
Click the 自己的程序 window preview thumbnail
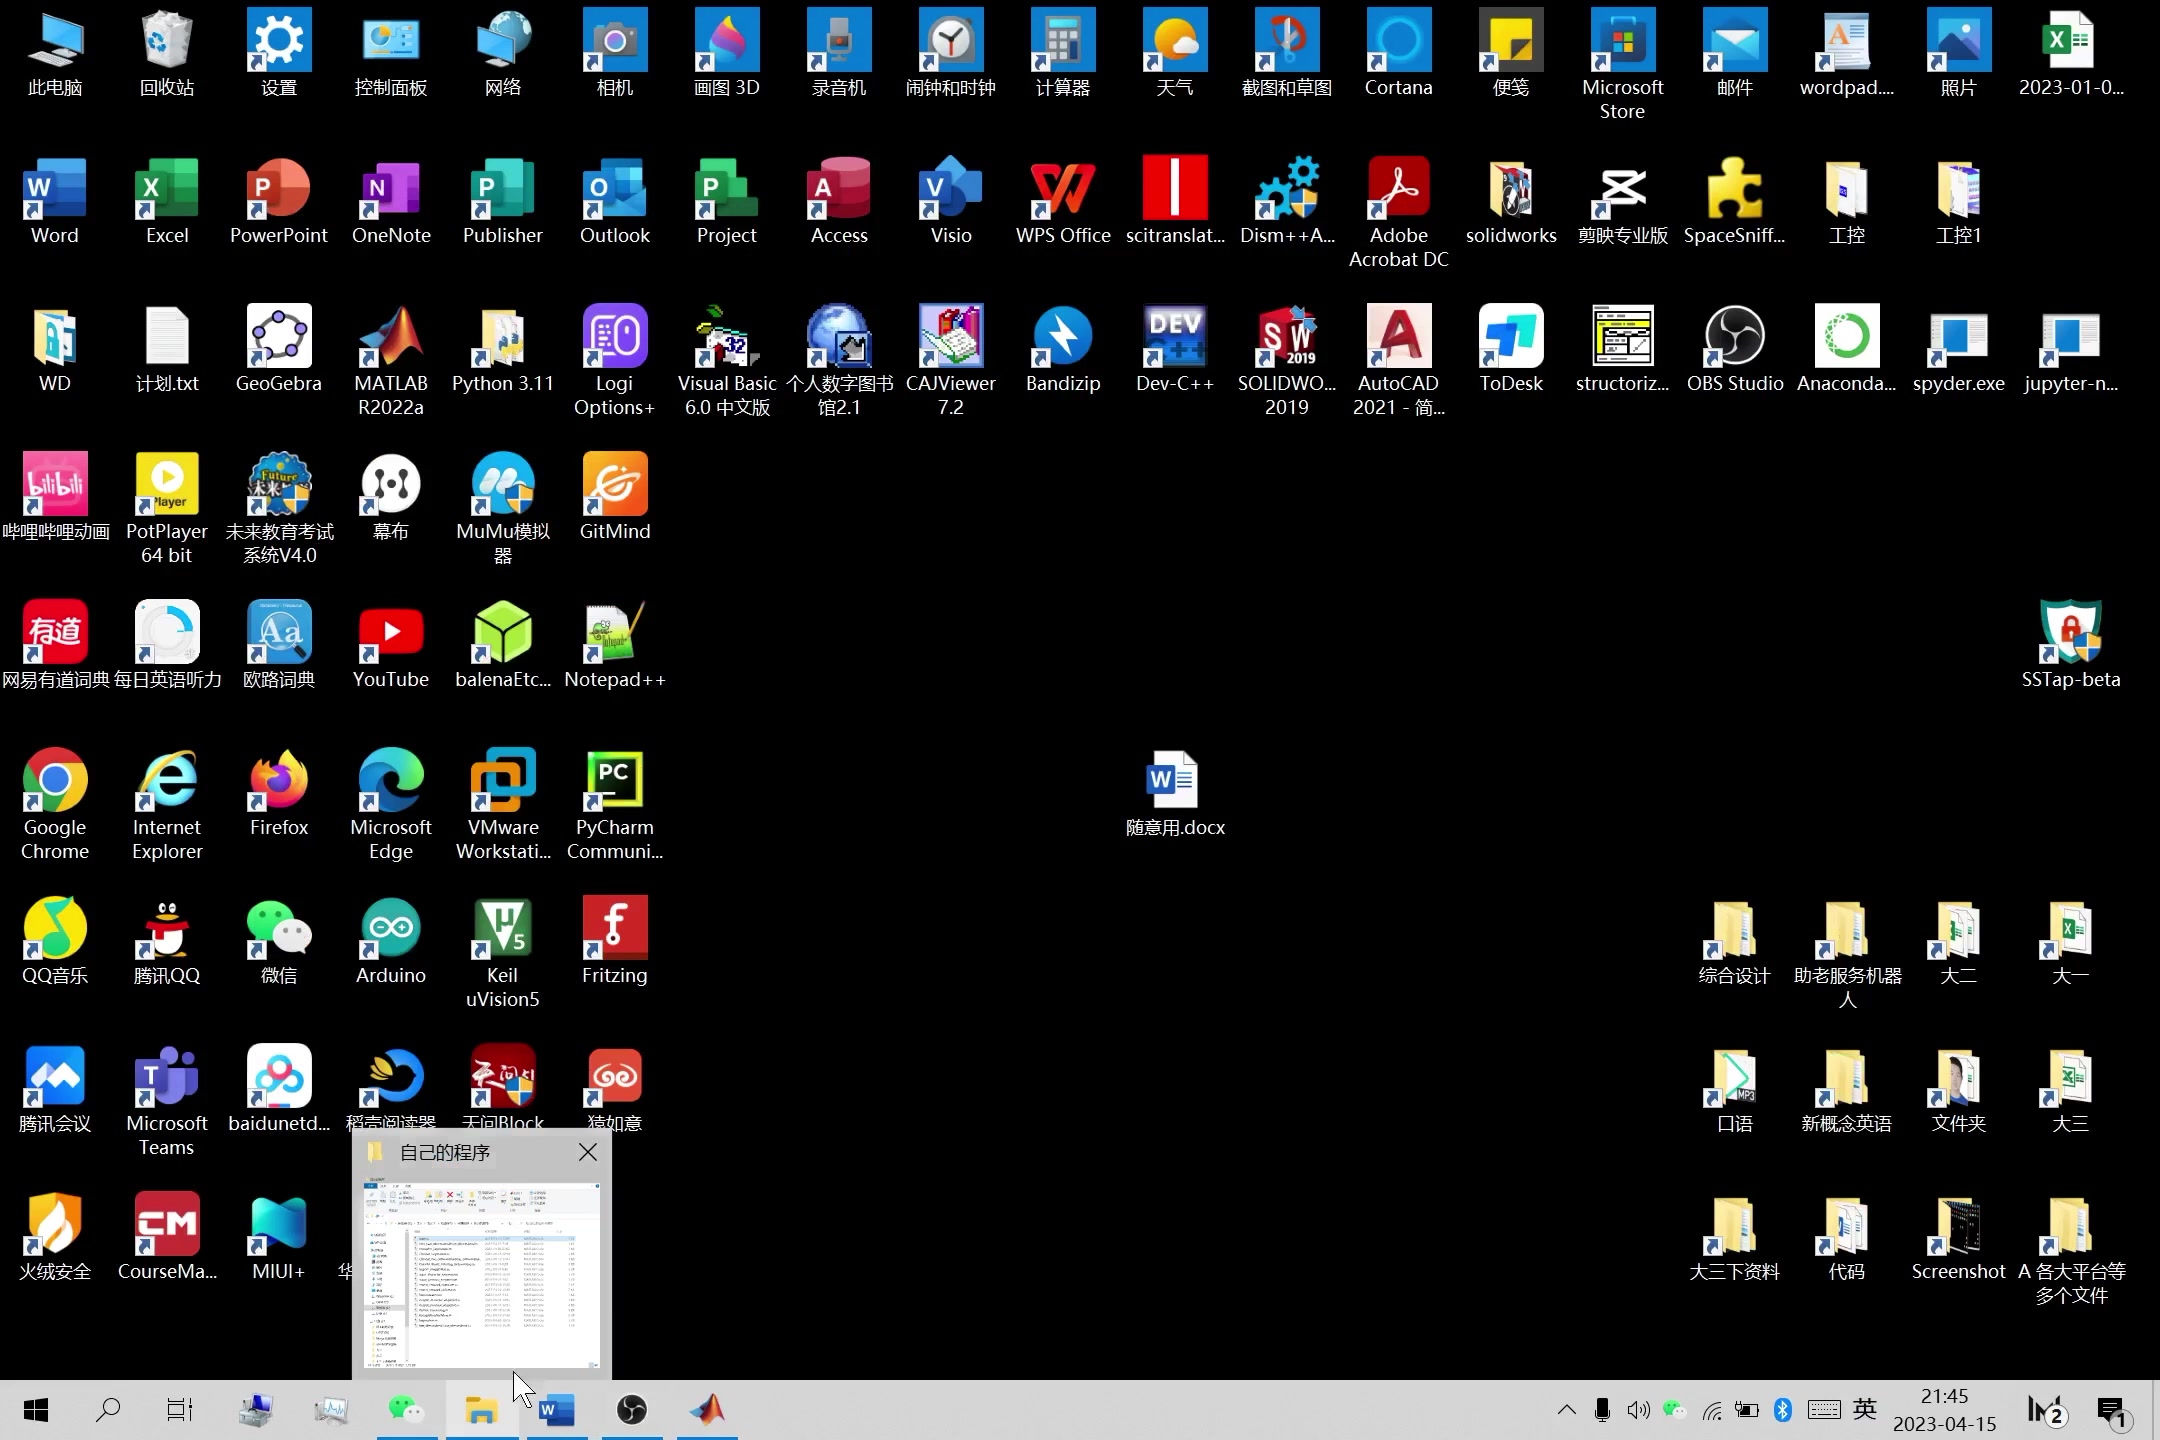[x=482, y=1274]
